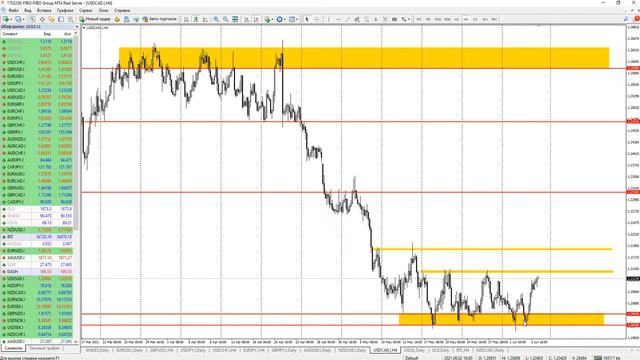Open the indicators list dropdown
Image resolution: width=640 pixels, height=360 pixels.
pyautogui.click(x=269, y=19)
